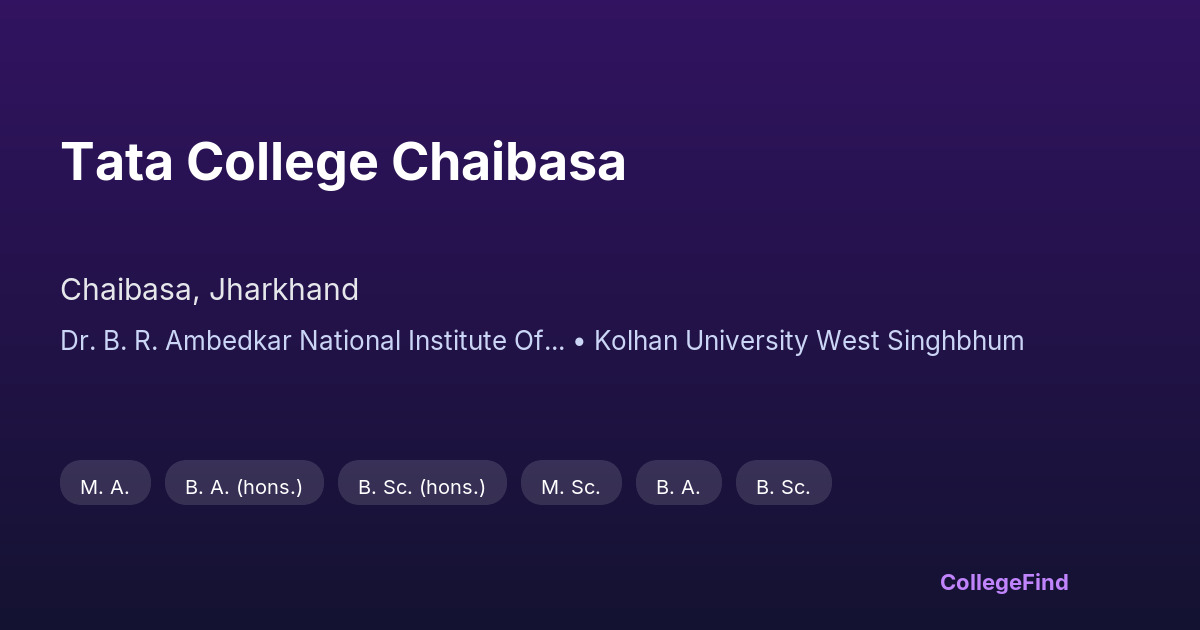Select the M. A. course tag
Image resolution: width=1200 pixels, height=630 pixels.
coord(105,487)
